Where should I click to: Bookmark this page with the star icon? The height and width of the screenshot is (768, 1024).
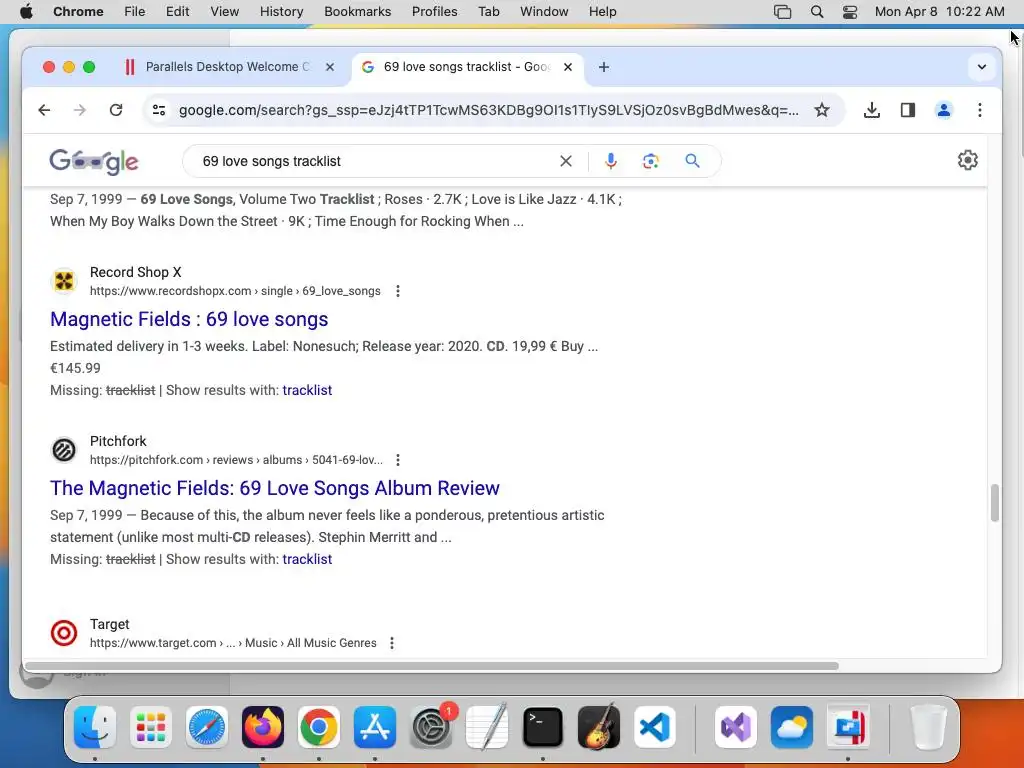822,110
